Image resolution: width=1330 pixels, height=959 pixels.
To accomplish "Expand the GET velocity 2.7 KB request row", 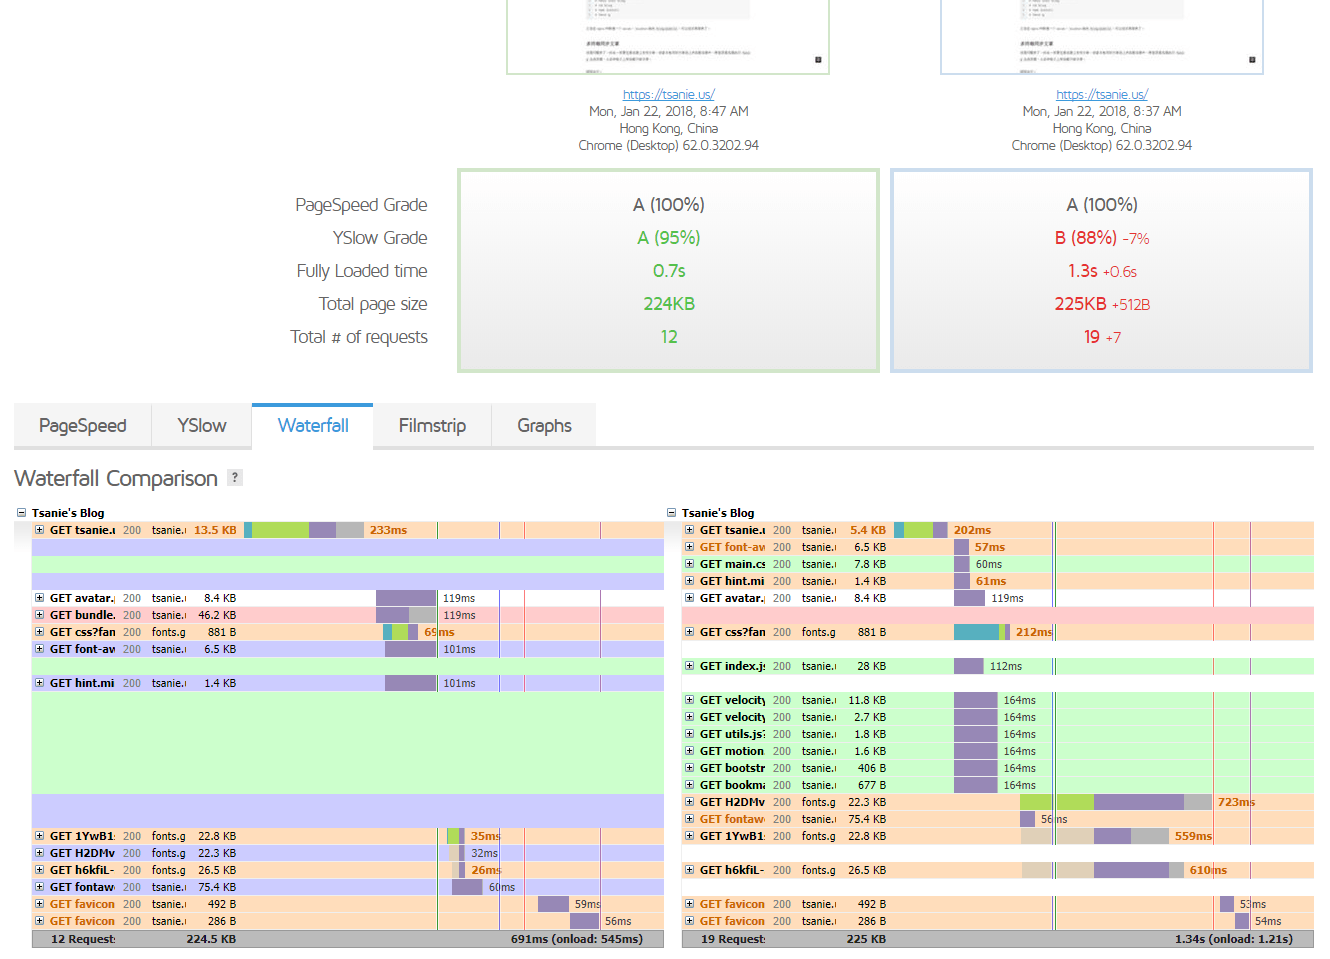I will pyautogui.click(x=690, y=717).
